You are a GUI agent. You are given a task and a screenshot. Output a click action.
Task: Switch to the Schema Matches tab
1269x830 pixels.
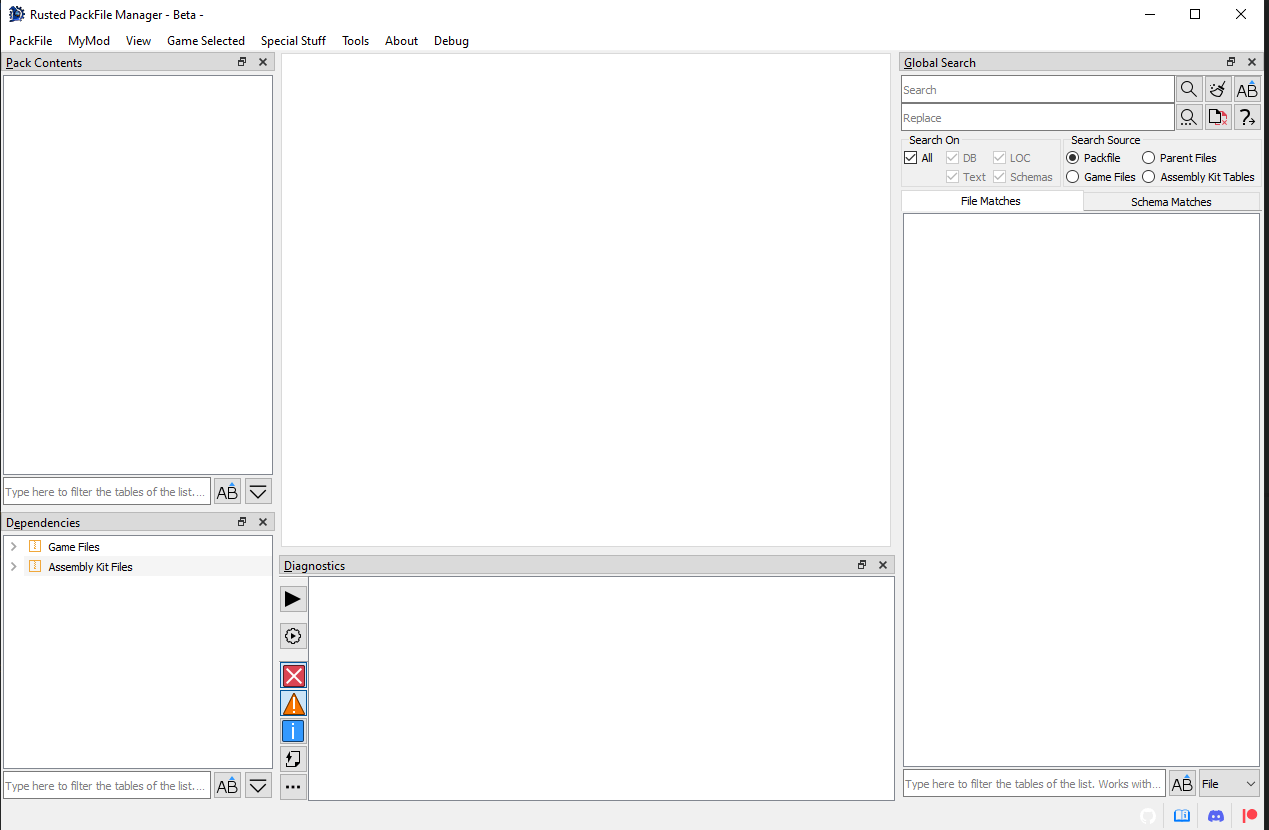click(1170, 201)
